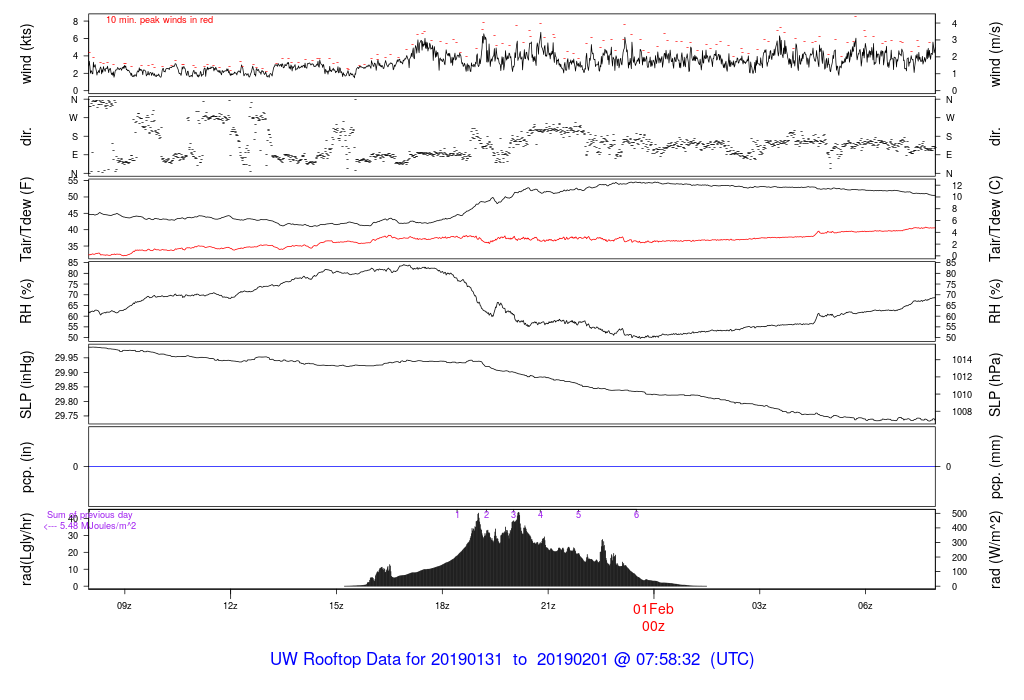Select the 03z time tick label
This screenshot has height=700, width=1024.
[759, 606]
